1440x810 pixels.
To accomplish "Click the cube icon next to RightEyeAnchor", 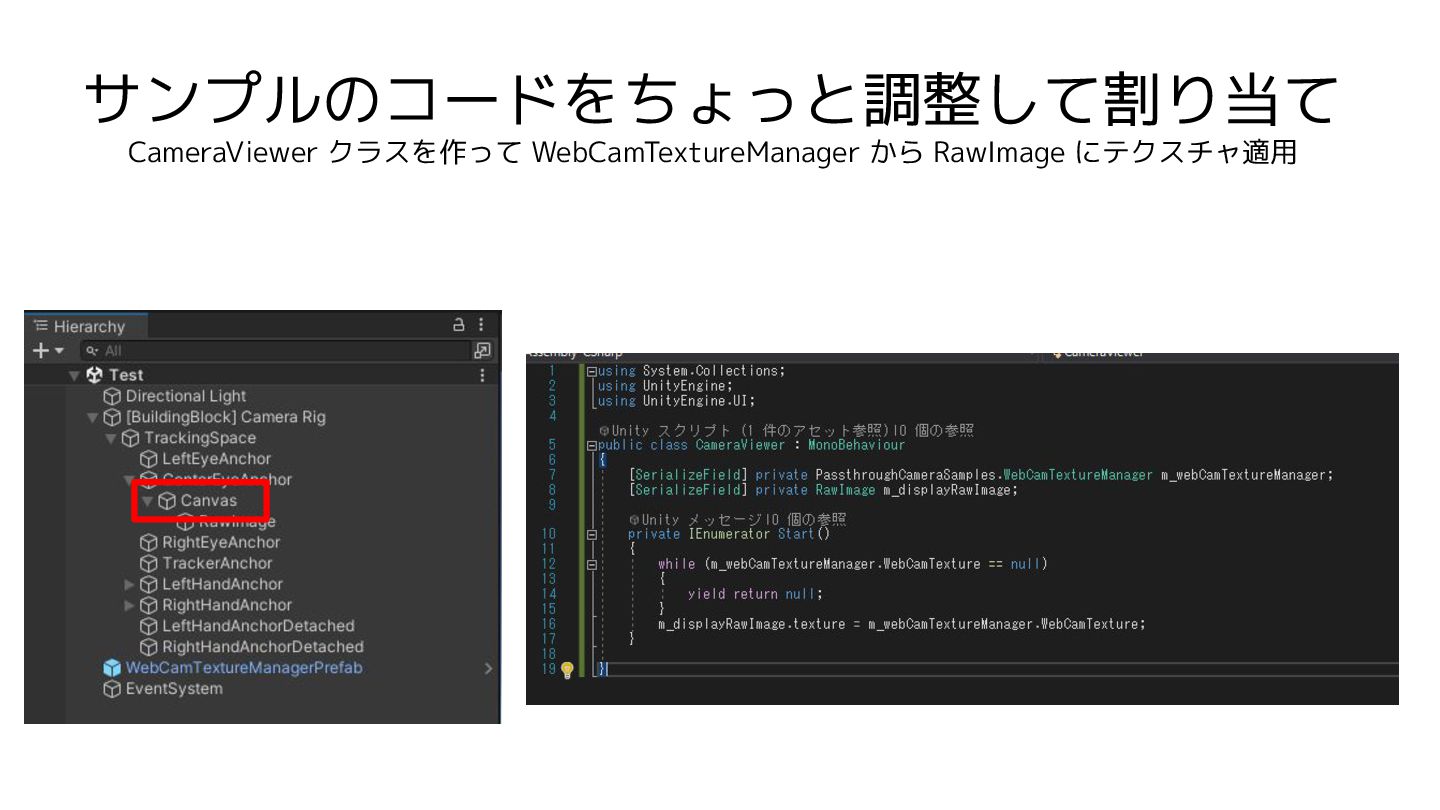I will (149, 543).
